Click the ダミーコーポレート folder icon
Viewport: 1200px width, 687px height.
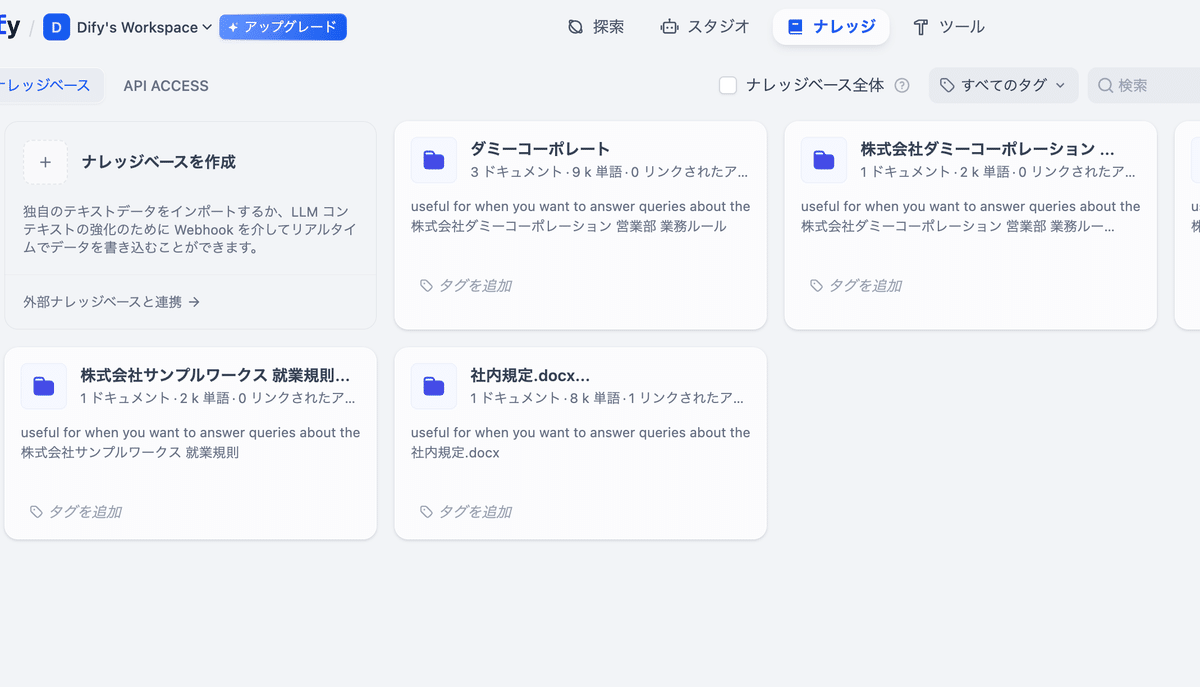click(433, 159)
